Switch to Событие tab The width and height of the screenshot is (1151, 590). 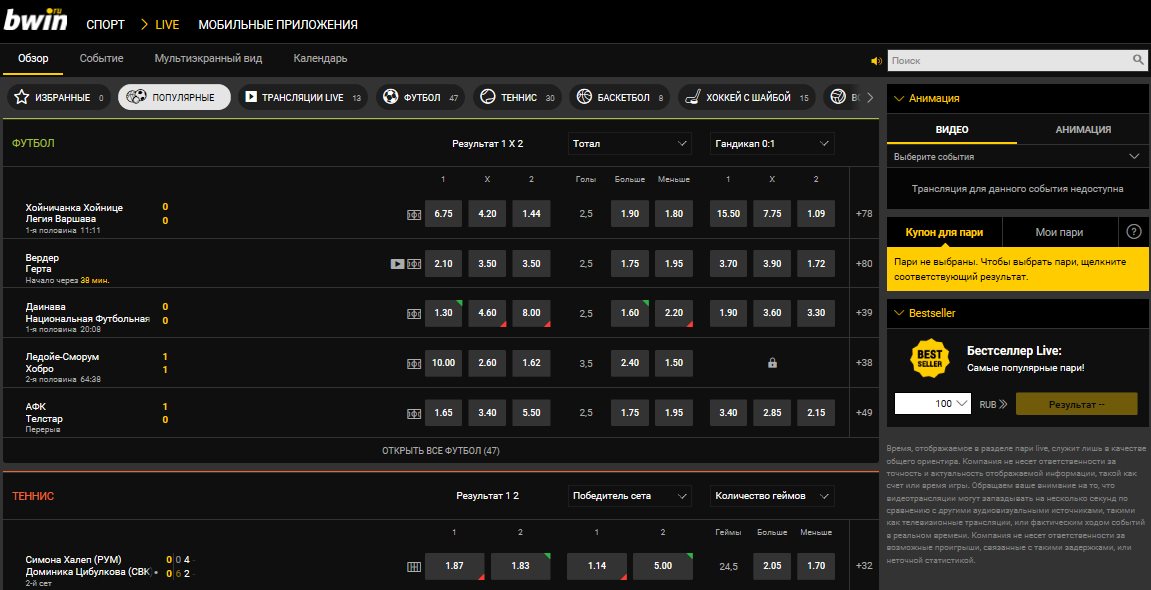click(x=101, y=58)
